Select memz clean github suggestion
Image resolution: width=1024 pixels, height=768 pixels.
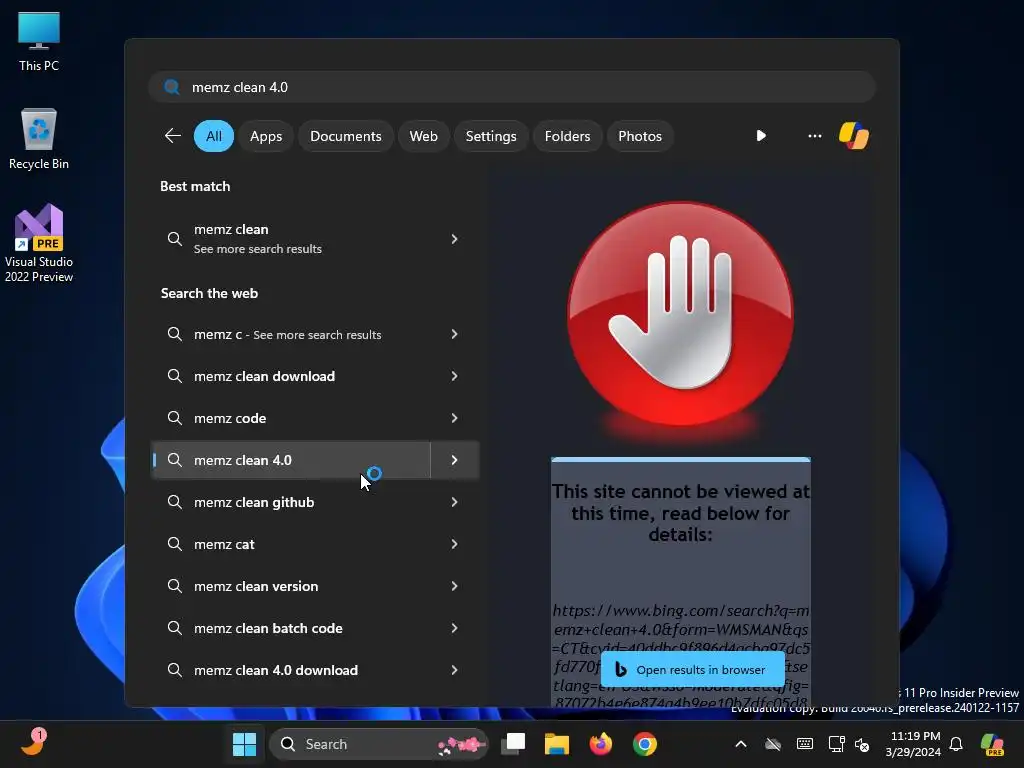point(290,502)
